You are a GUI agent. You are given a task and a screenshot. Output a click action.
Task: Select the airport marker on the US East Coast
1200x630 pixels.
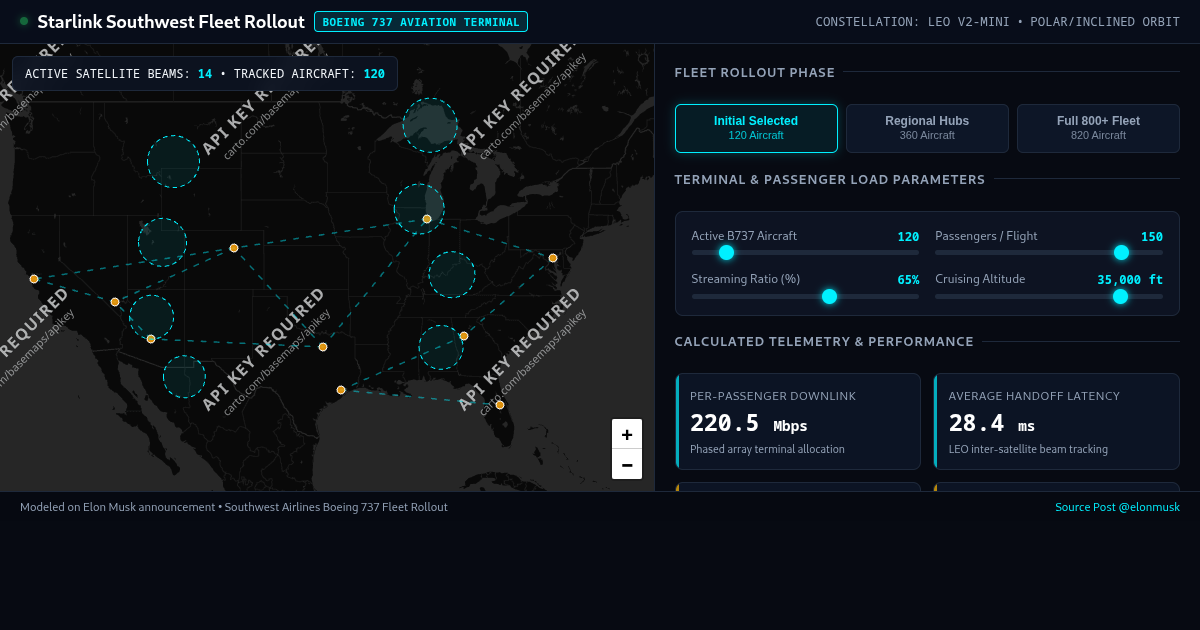click(x=553, y=258)
